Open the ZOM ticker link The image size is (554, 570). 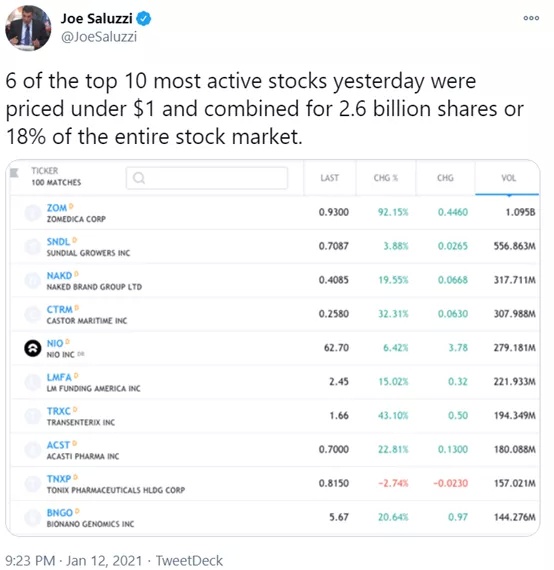click(57, 208)
